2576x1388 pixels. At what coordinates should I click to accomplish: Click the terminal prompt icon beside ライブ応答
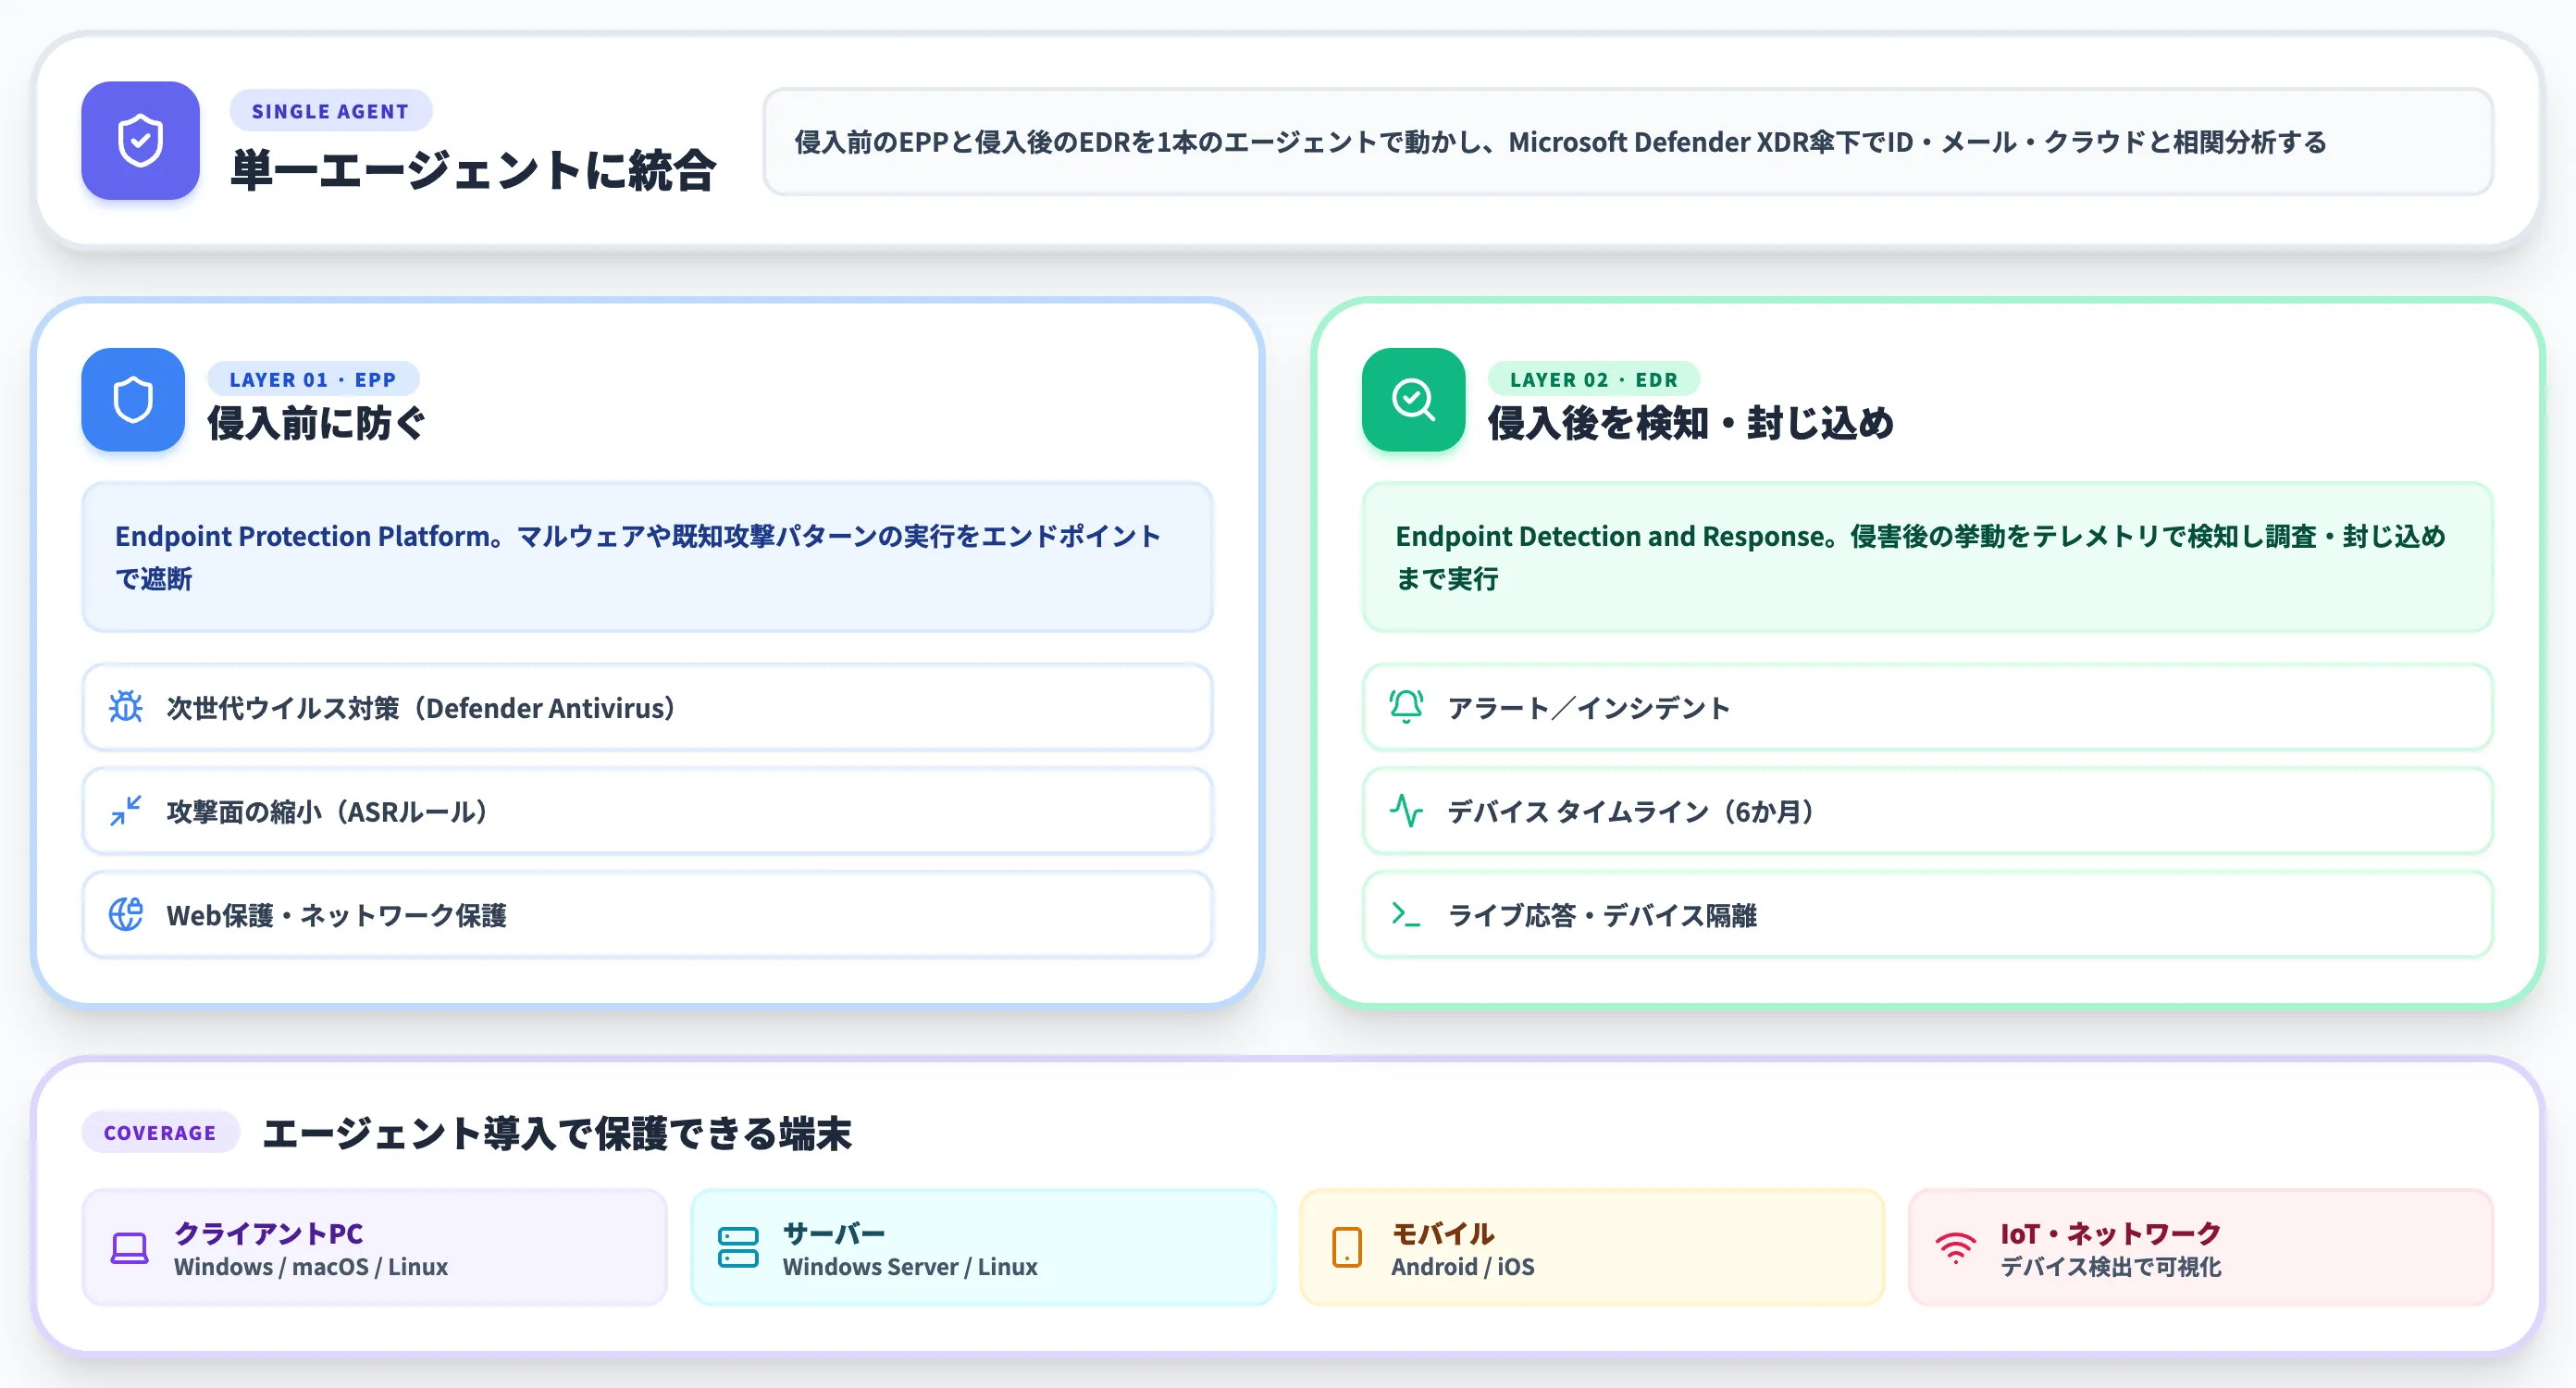[x=1406, y=914]
